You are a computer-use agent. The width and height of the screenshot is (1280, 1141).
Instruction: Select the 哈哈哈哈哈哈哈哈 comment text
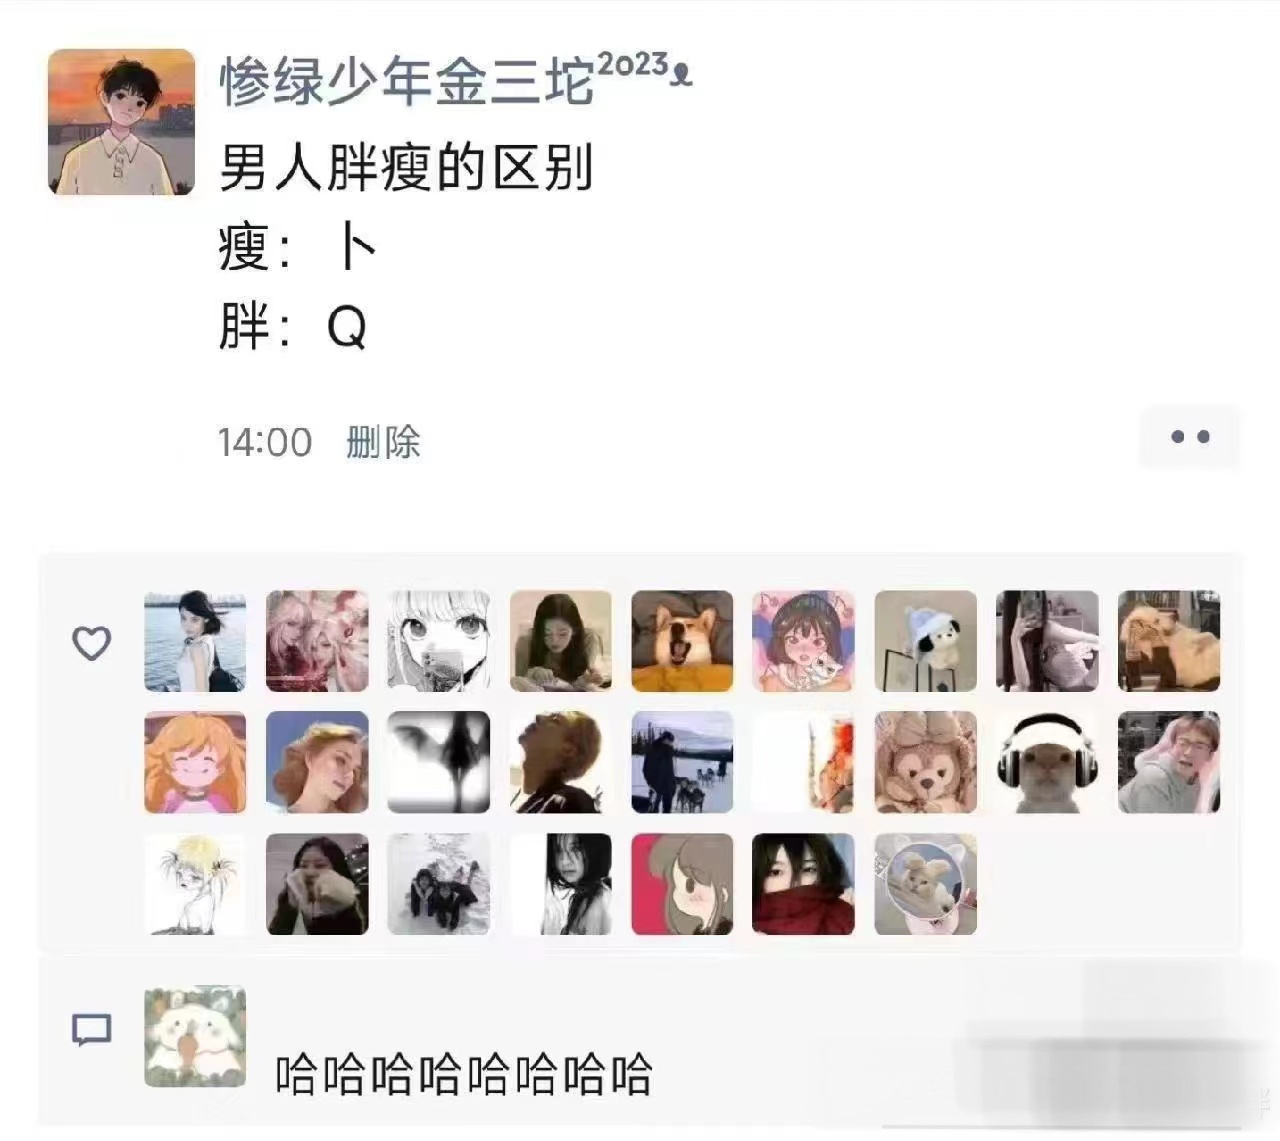[464, 1075]
